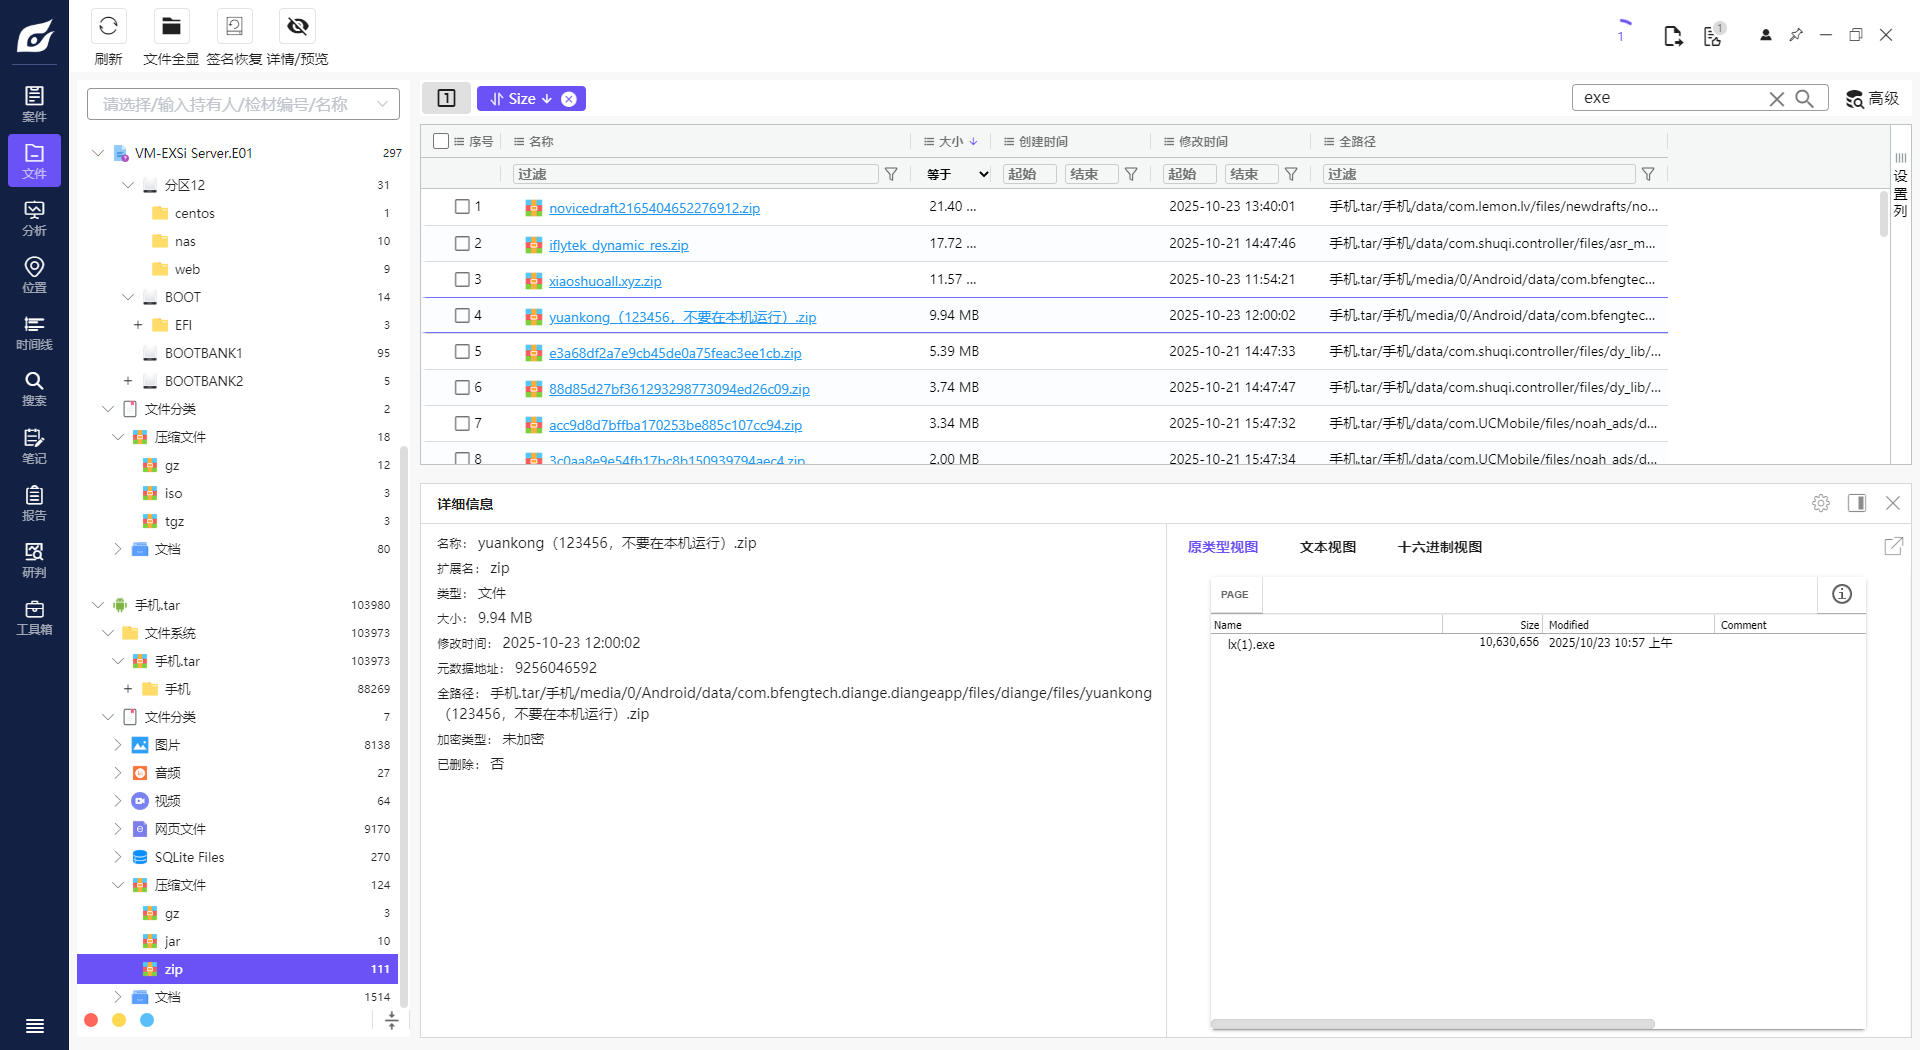The image size is (1920, 1050).
Task: Toggle the 详情/预览 eye visibility icon
Action: 297,26
